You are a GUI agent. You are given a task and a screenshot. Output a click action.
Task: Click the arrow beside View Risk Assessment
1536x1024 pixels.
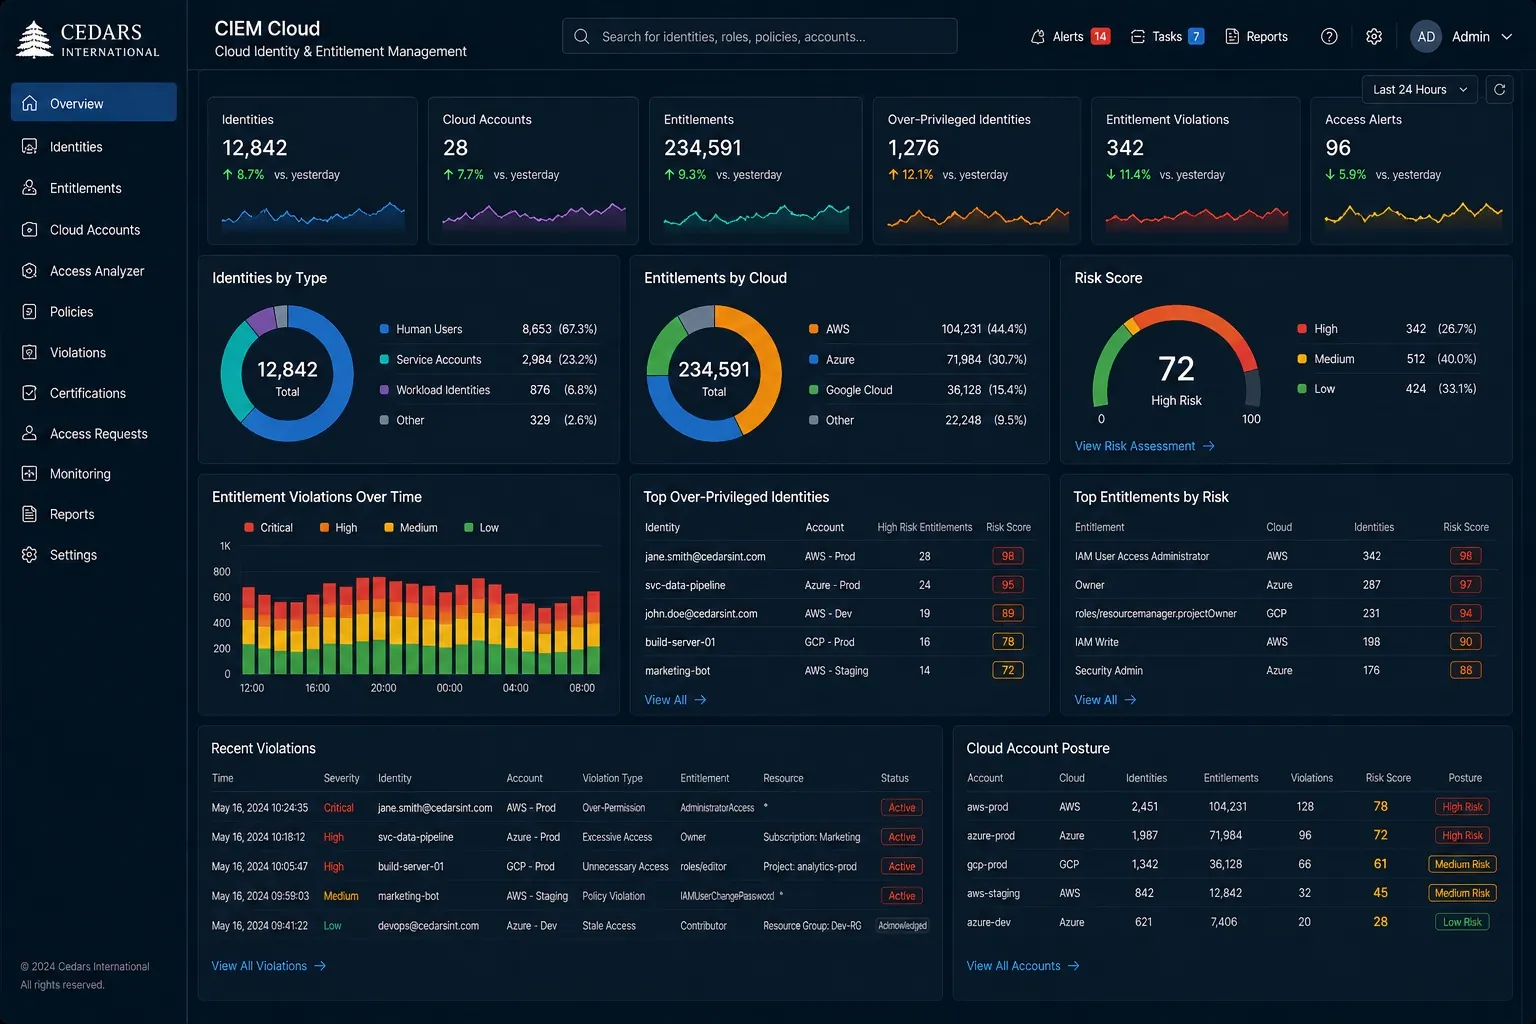tap(1209, 446)
